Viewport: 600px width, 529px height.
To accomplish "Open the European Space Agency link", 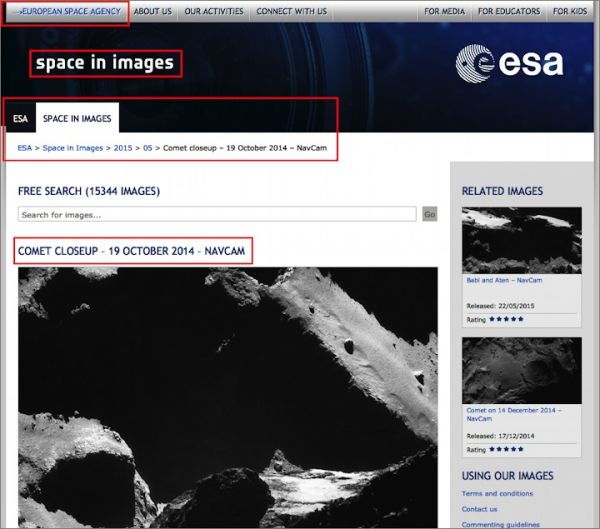I will [x=67, y=12].
